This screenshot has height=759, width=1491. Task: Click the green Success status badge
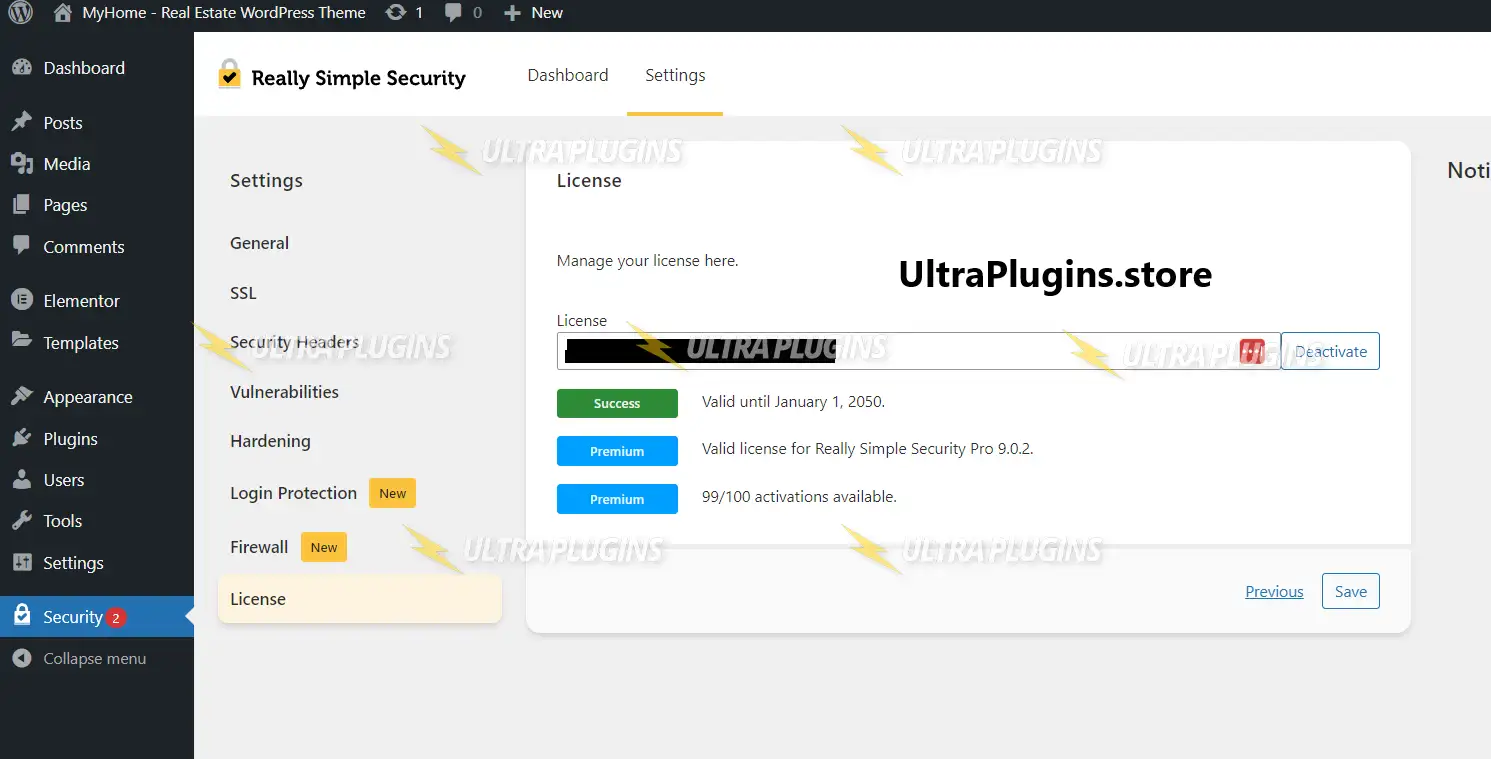pyautogui.click(x=617, y=403)
